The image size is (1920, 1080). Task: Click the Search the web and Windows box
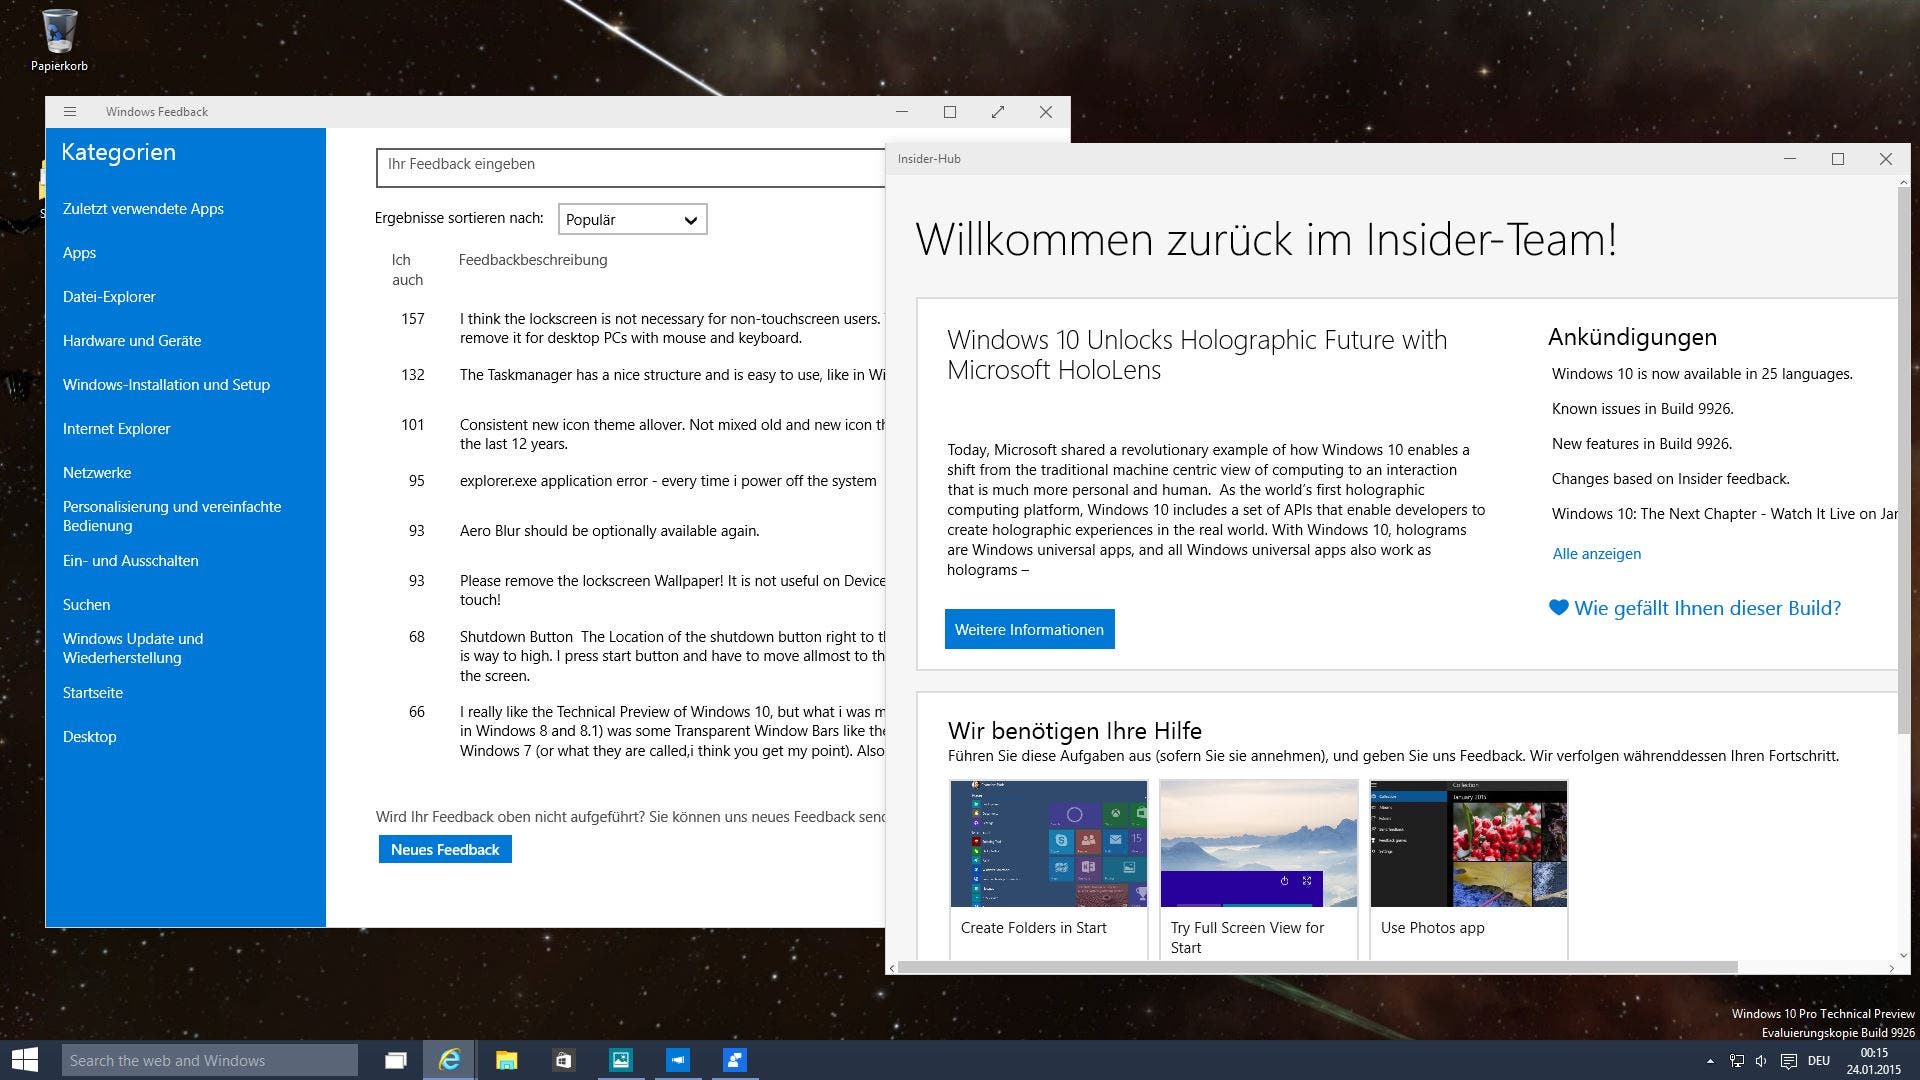pos(210,1060)
